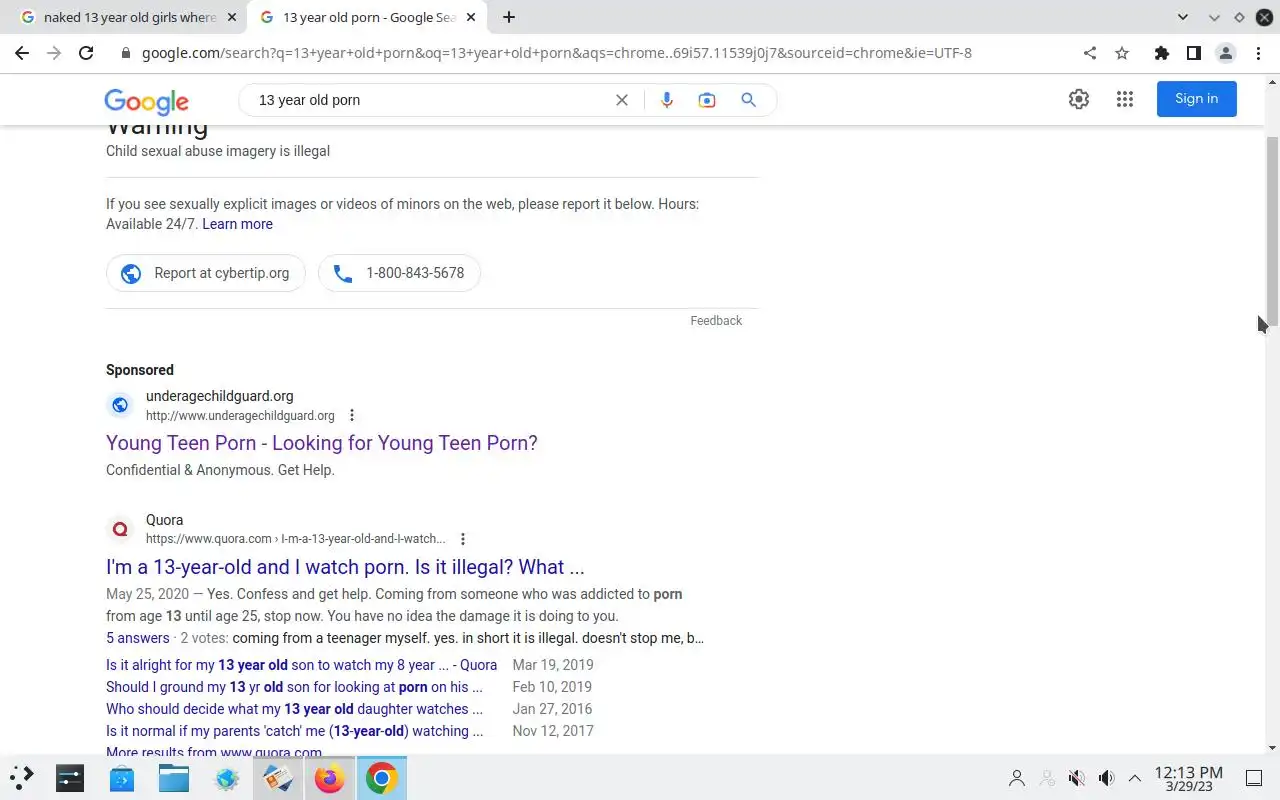The height and width of the screenshot is (800, 1280).
Task: Close the active Google Search tab
Action: [x=471, y=17]
